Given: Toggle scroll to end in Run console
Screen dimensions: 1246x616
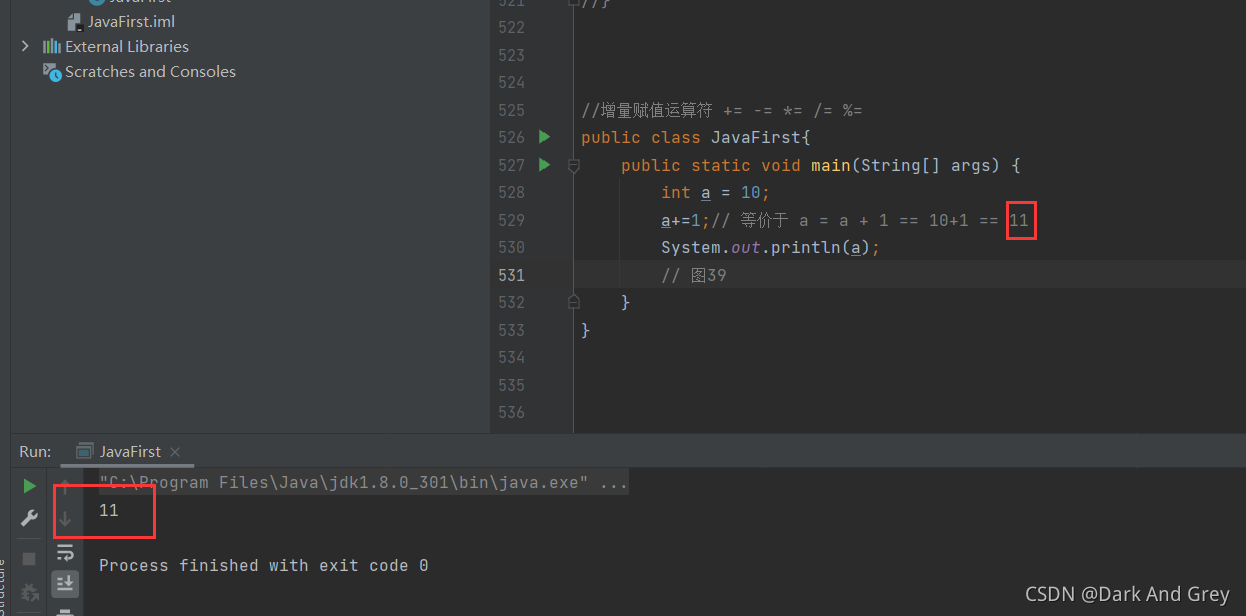Looking at the screenshot, I should pos(65,583).
